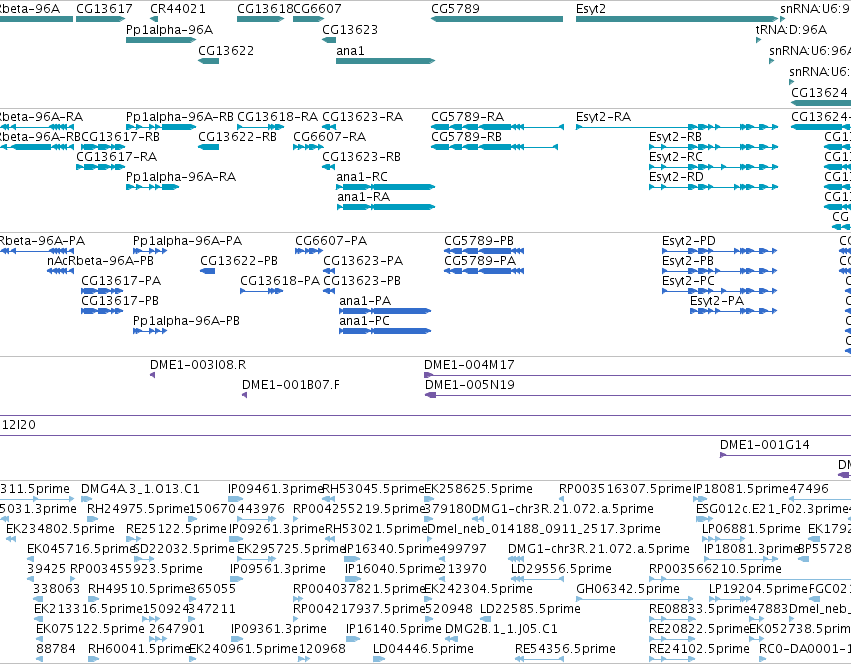Select clone end DME1-003I08.R
This screenshot has width=851, height=664.
pos(153,375)
